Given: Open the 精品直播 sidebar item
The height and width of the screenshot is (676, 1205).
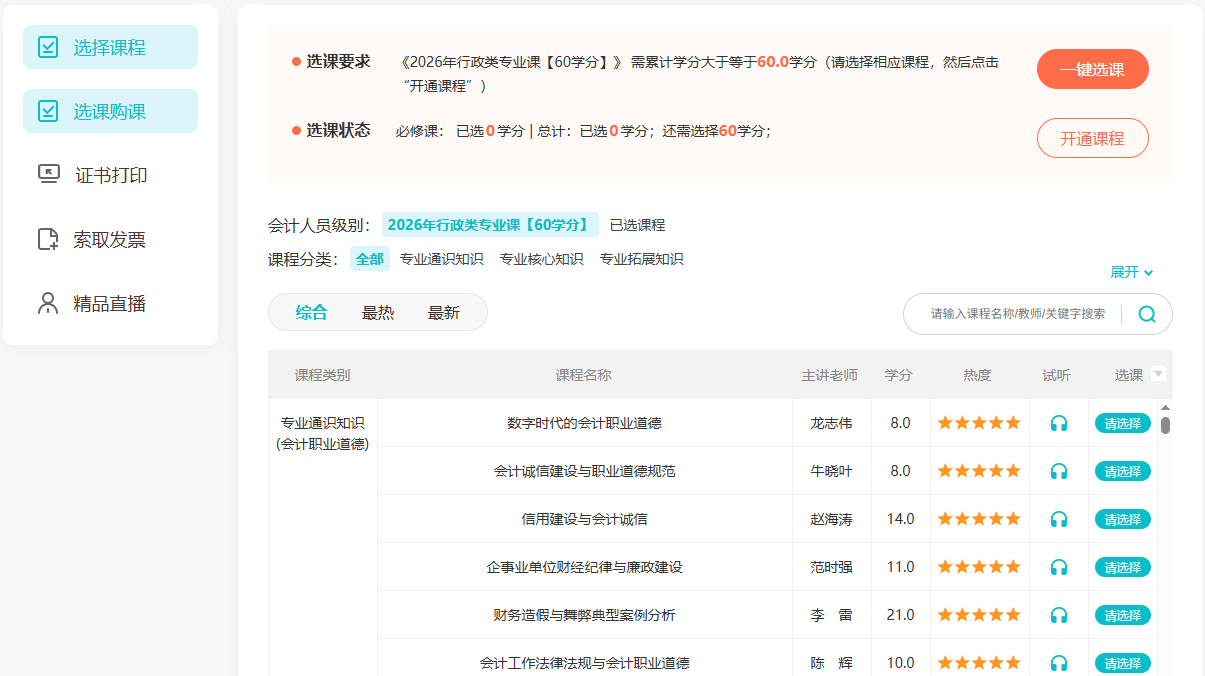Looking at the screenshot, I should coord(110,303).
